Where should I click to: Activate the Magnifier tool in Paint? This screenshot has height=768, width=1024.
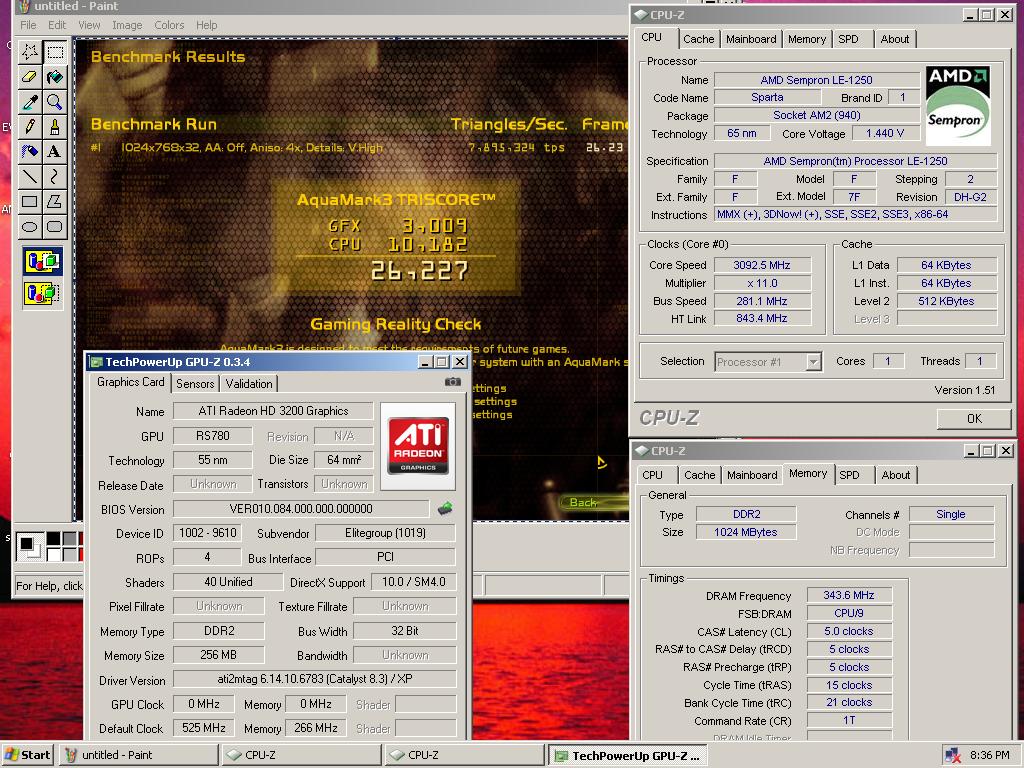[x=55, y=101]
